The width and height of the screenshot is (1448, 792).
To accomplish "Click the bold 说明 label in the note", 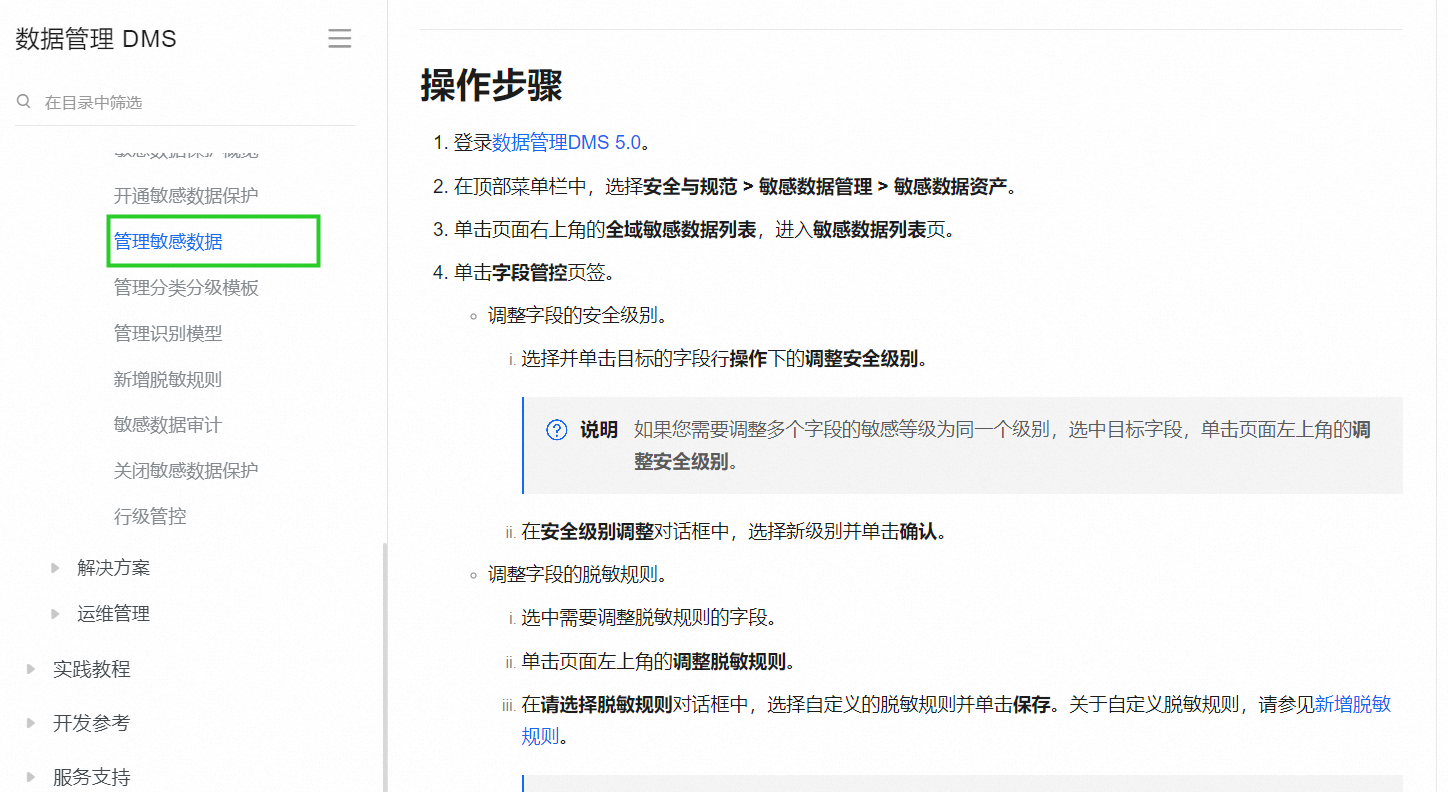I will pos(599,430).
